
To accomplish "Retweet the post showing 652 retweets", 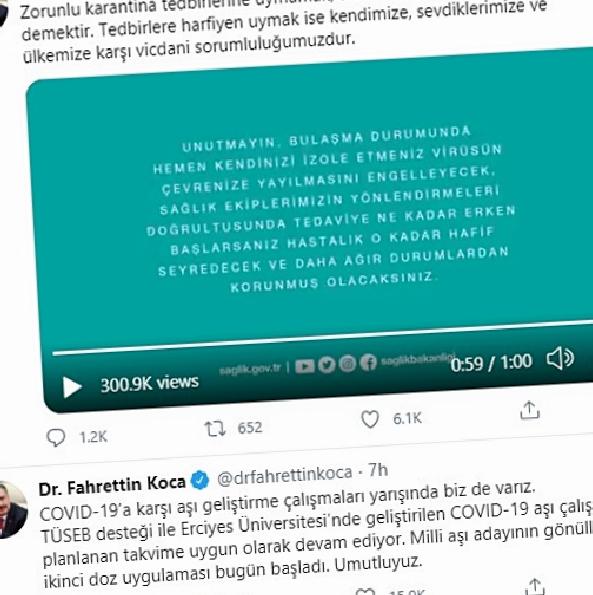I will tap(215, 429).
